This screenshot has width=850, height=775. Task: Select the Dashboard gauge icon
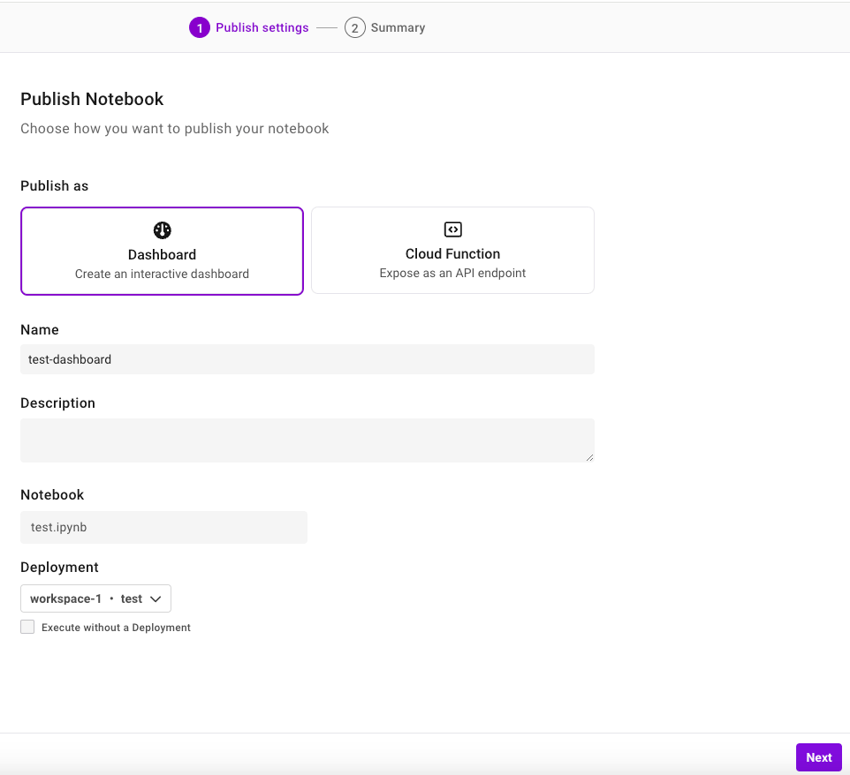pyautogui.click(x=162, y=229)
